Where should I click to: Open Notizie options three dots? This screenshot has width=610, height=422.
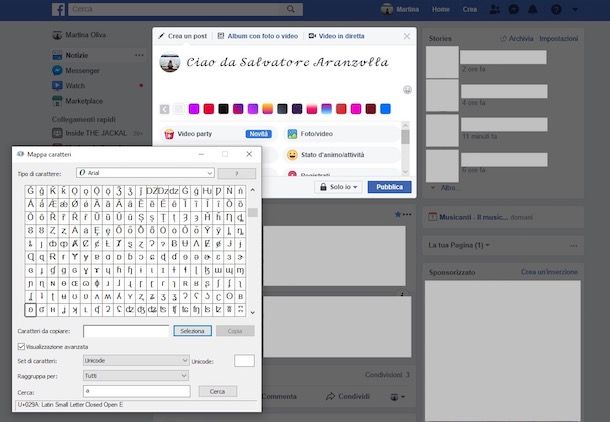pos(139,55)
